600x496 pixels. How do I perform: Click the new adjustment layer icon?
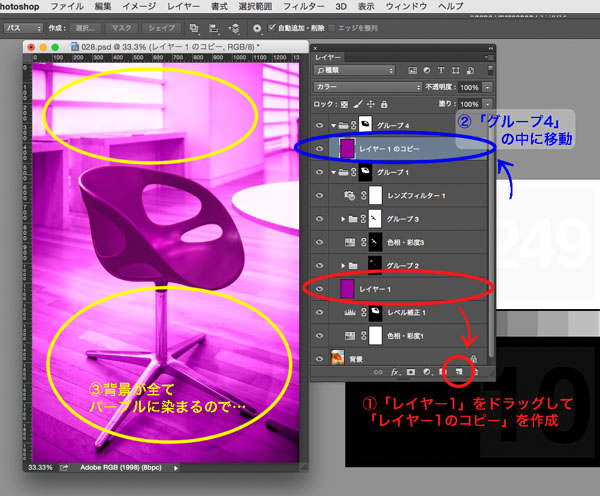pyautogui.click(x=428, y=371)
